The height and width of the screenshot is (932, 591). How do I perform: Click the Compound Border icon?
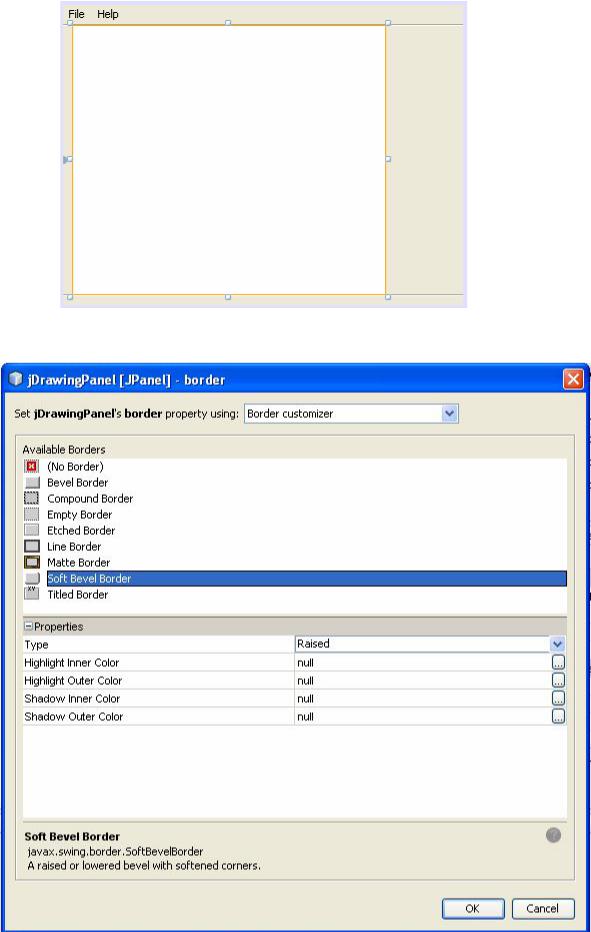point(32,498)
